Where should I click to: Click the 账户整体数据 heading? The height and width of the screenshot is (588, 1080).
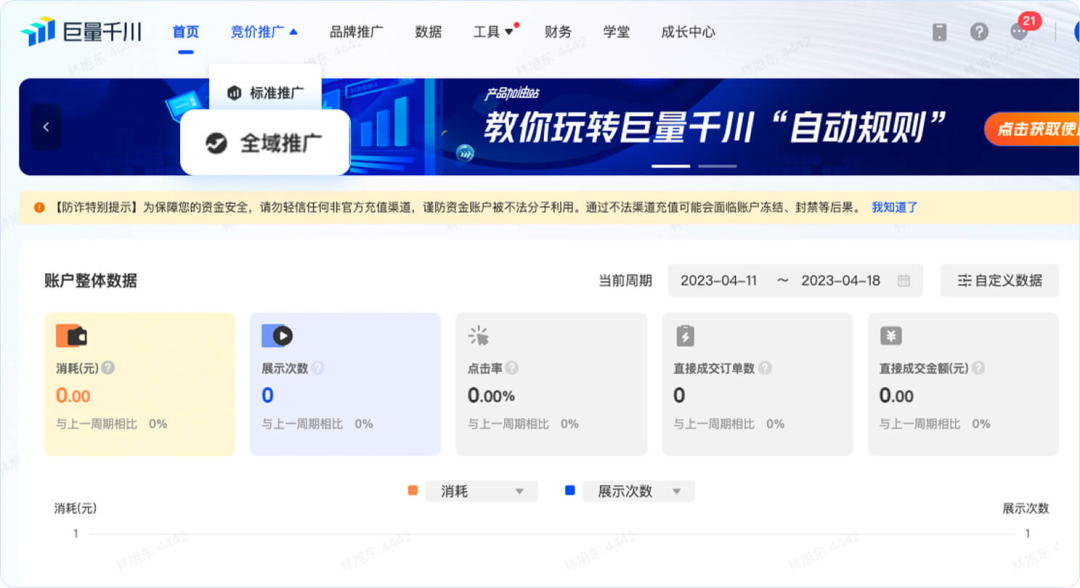point(90,280)
